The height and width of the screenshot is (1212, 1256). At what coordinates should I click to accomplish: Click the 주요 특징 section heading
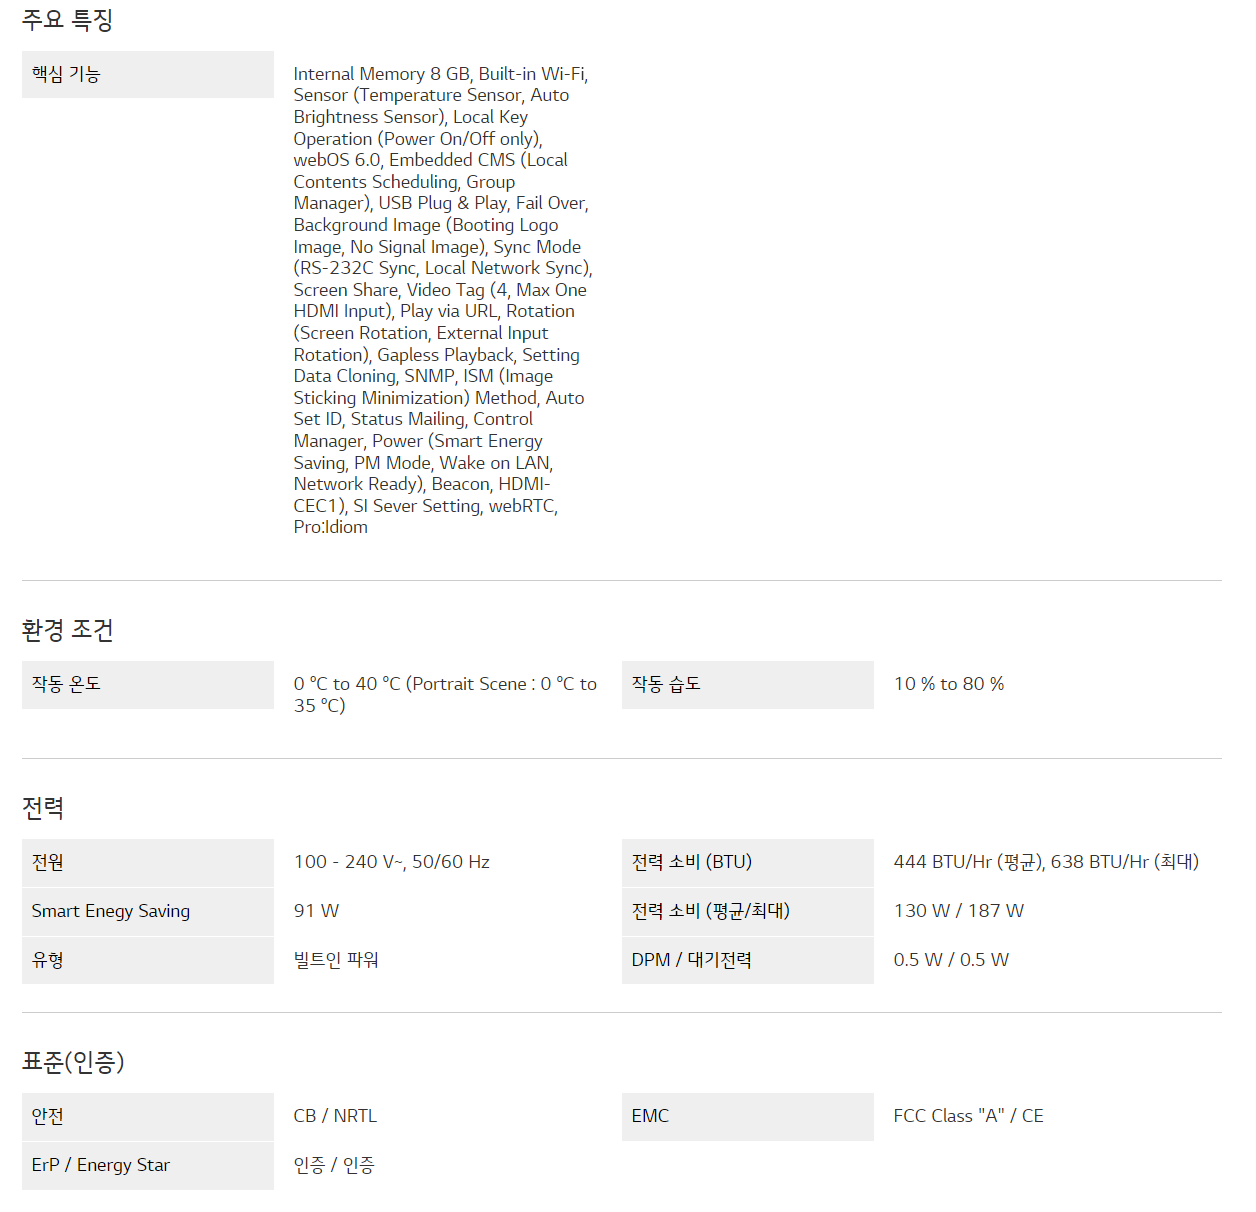[x=67, y=20]
